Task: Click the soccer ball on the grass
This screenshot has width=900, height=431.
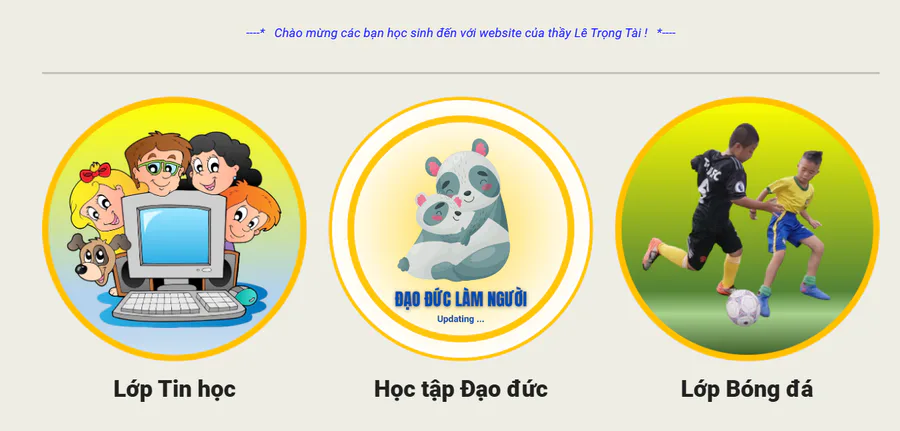Action: (743, 308)
